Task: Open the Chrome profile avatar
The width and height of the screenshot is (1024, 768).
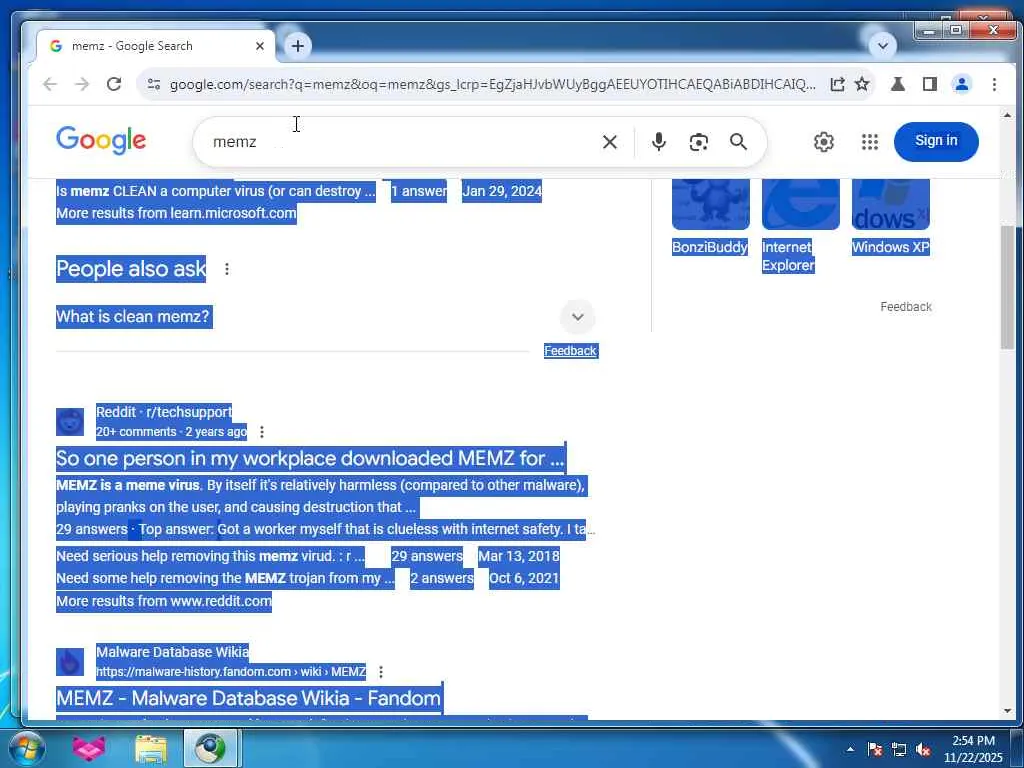Action: click(x=961, y=84)
